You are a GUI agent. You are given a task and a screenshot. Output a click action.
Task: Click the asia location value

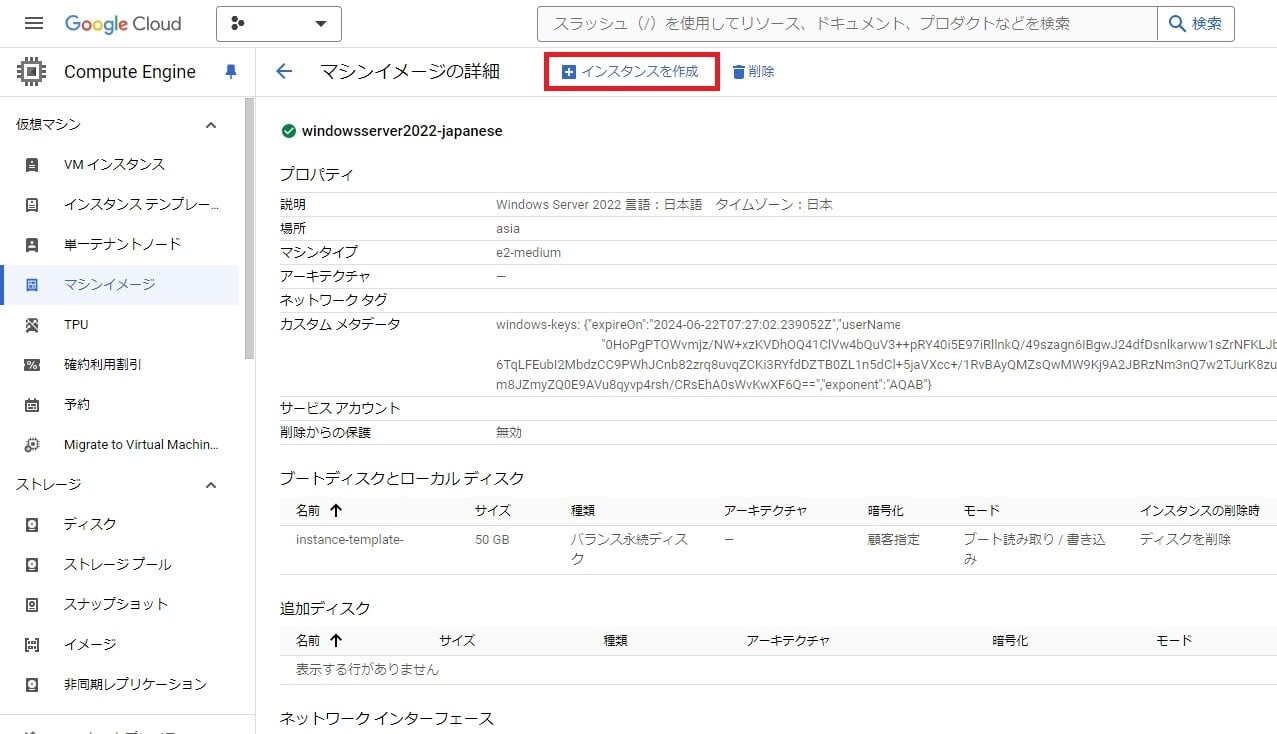[508, 228]
